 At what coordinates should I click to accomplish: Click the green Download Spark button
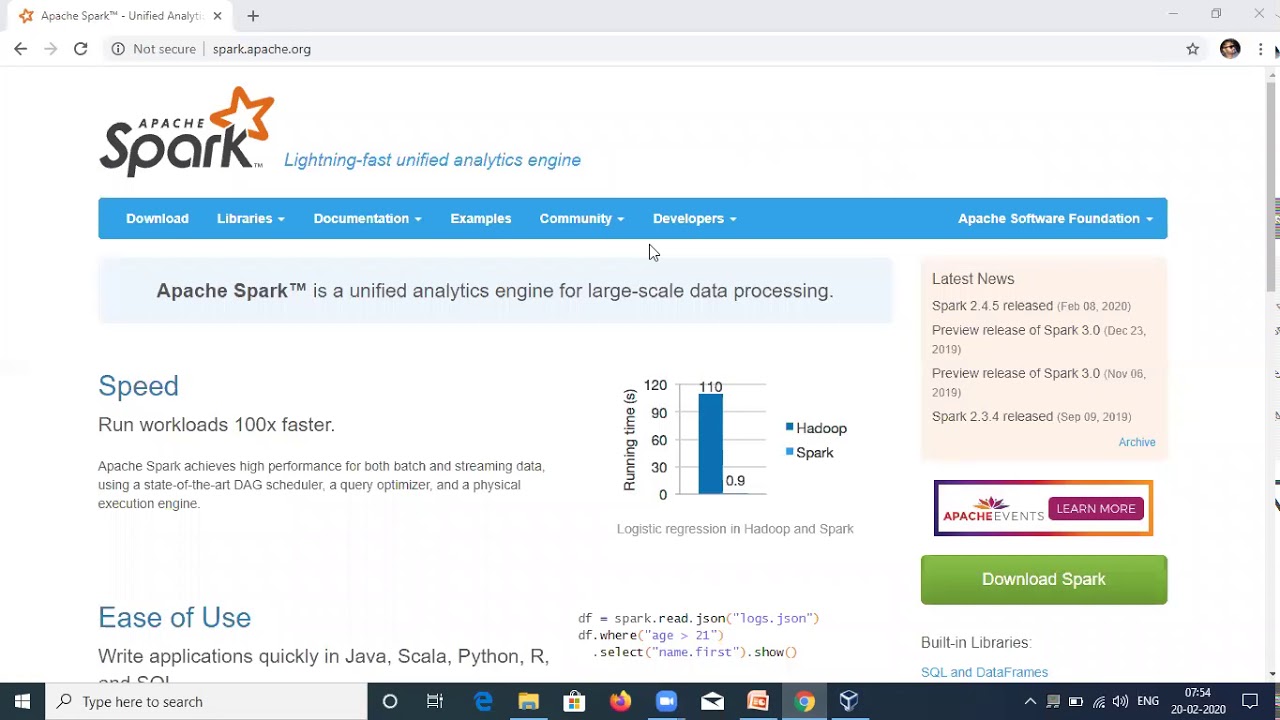tap(1043, 579)
